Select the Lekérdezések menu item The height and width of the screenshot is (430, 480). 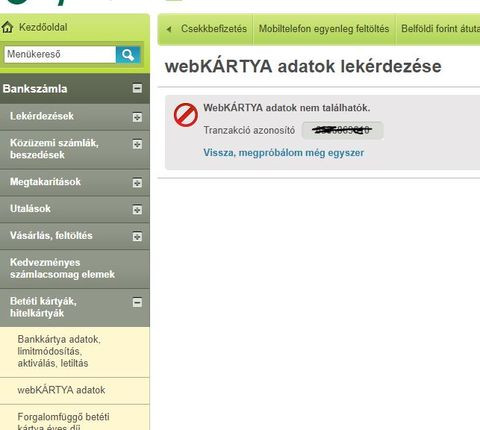[x=42, y=116]
